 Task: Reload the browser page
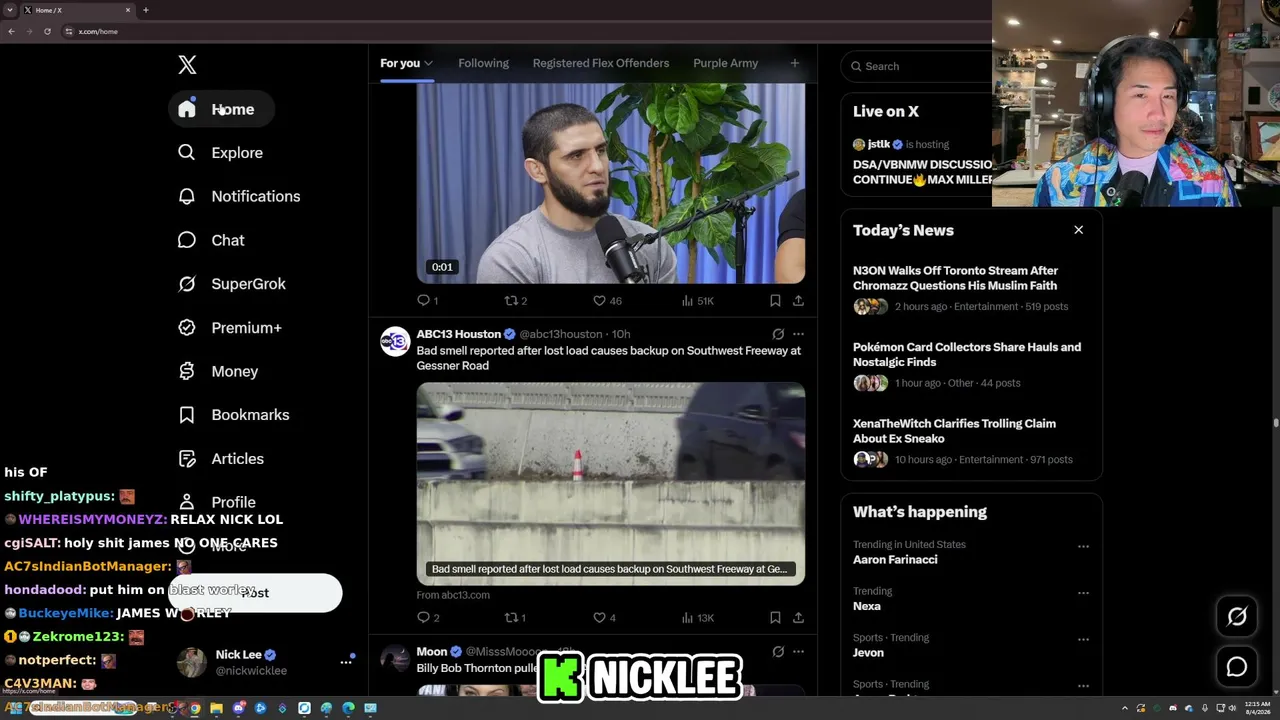coord(47,31)
